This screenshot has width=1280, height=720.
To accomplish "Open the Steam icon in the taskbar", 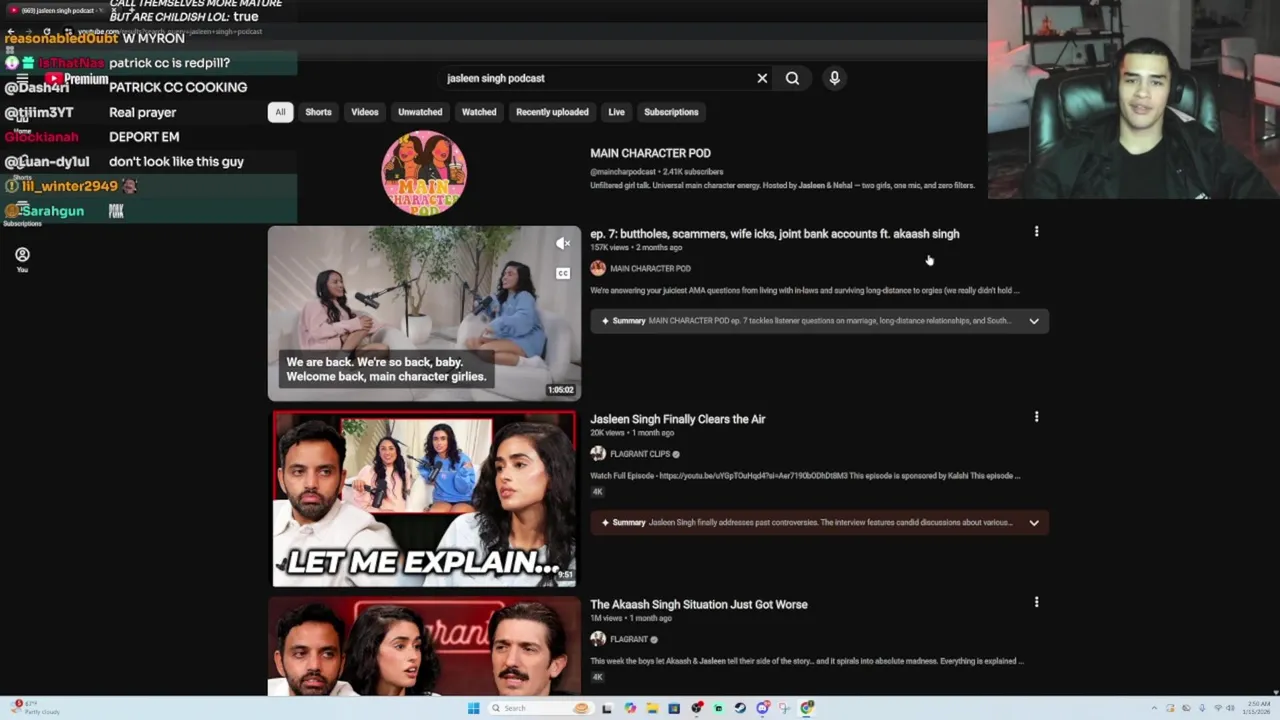I will click(x=740, y=708).
